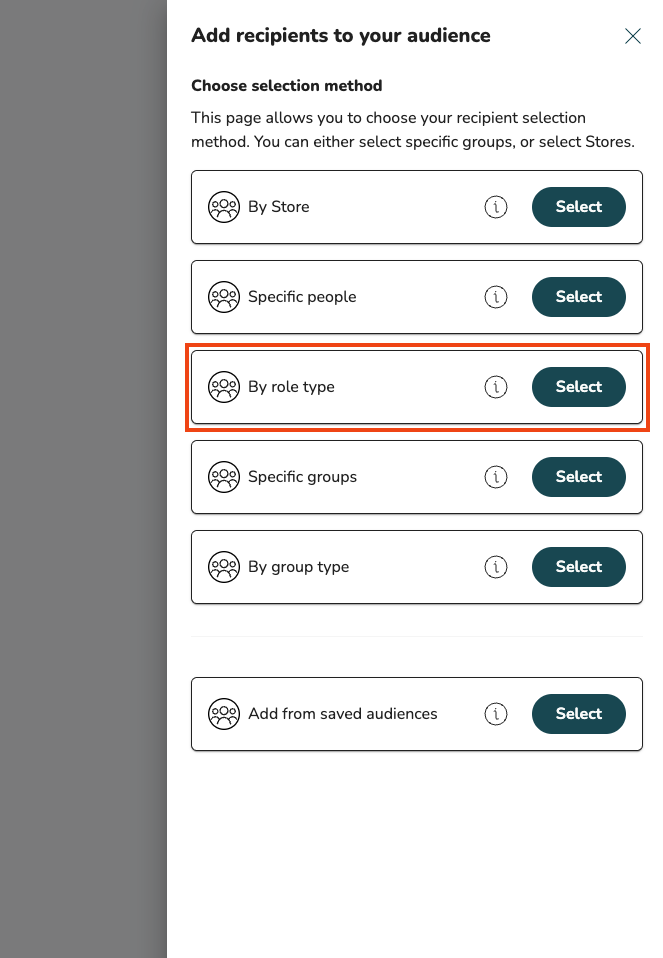Select the By Store method
This screenshot has width=663, height=958.
tap(578, 207)
